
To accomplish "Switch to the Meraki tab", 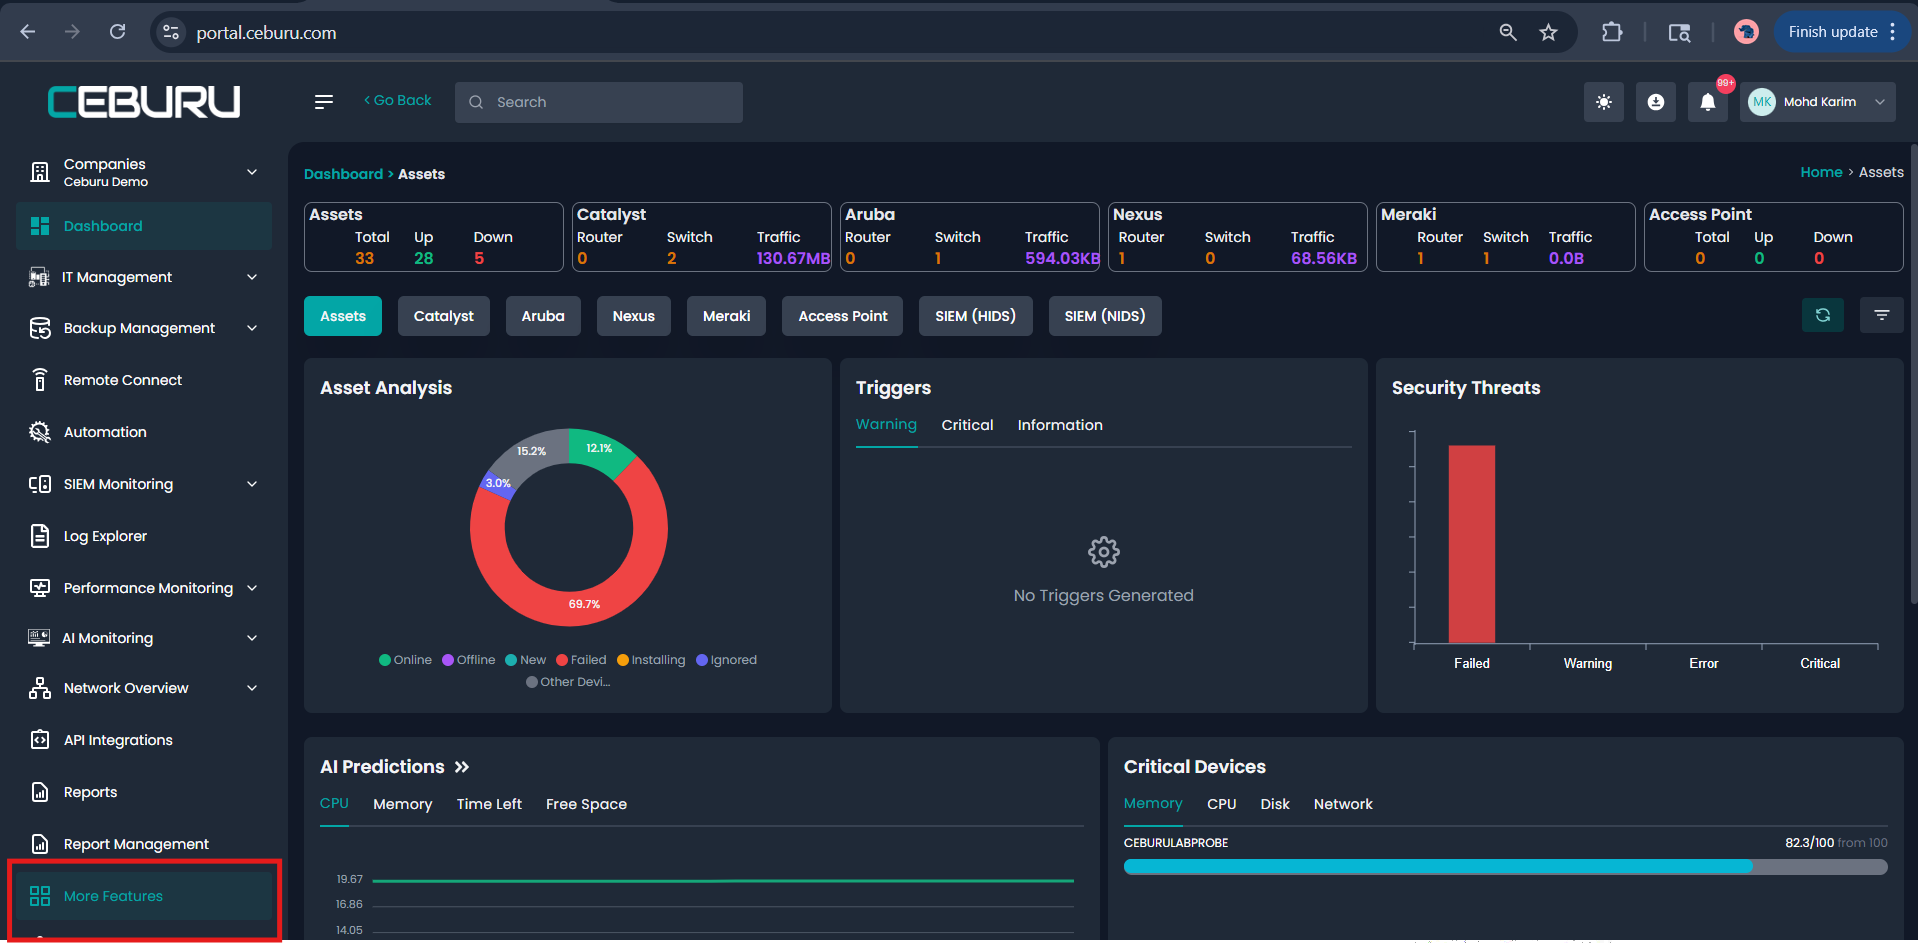I will (x=726, y=316).
